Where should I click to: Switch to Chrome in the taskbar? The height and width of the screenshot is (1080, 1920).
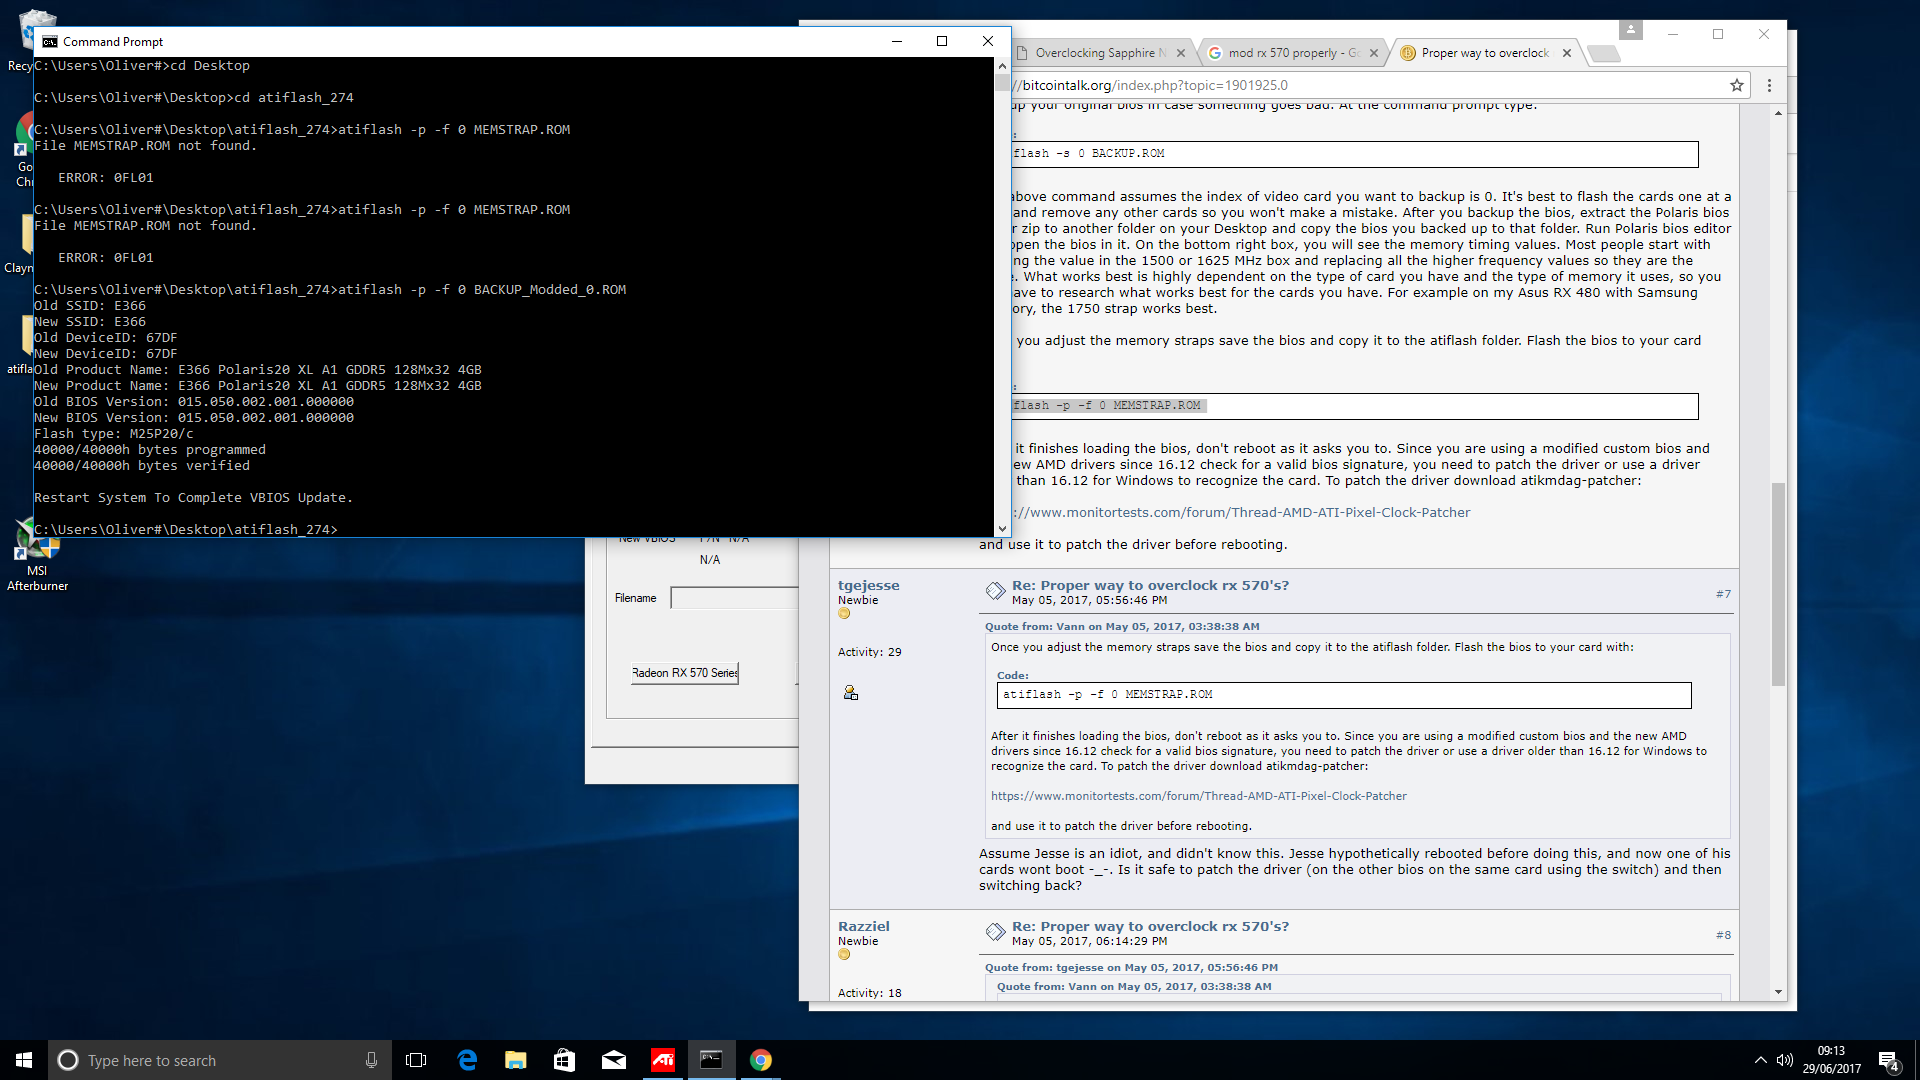click(761, 1060)
